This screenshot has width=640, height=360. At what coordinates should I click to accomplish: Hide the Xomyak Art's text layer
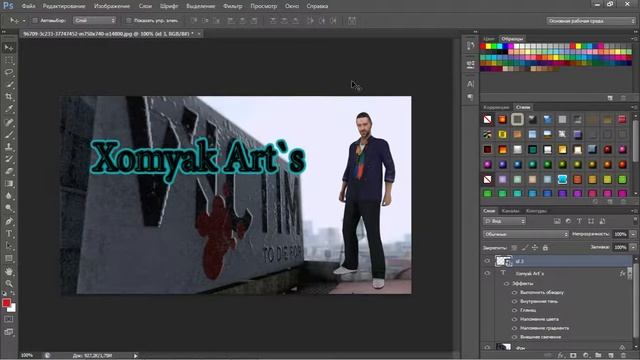tap(487, 273)
